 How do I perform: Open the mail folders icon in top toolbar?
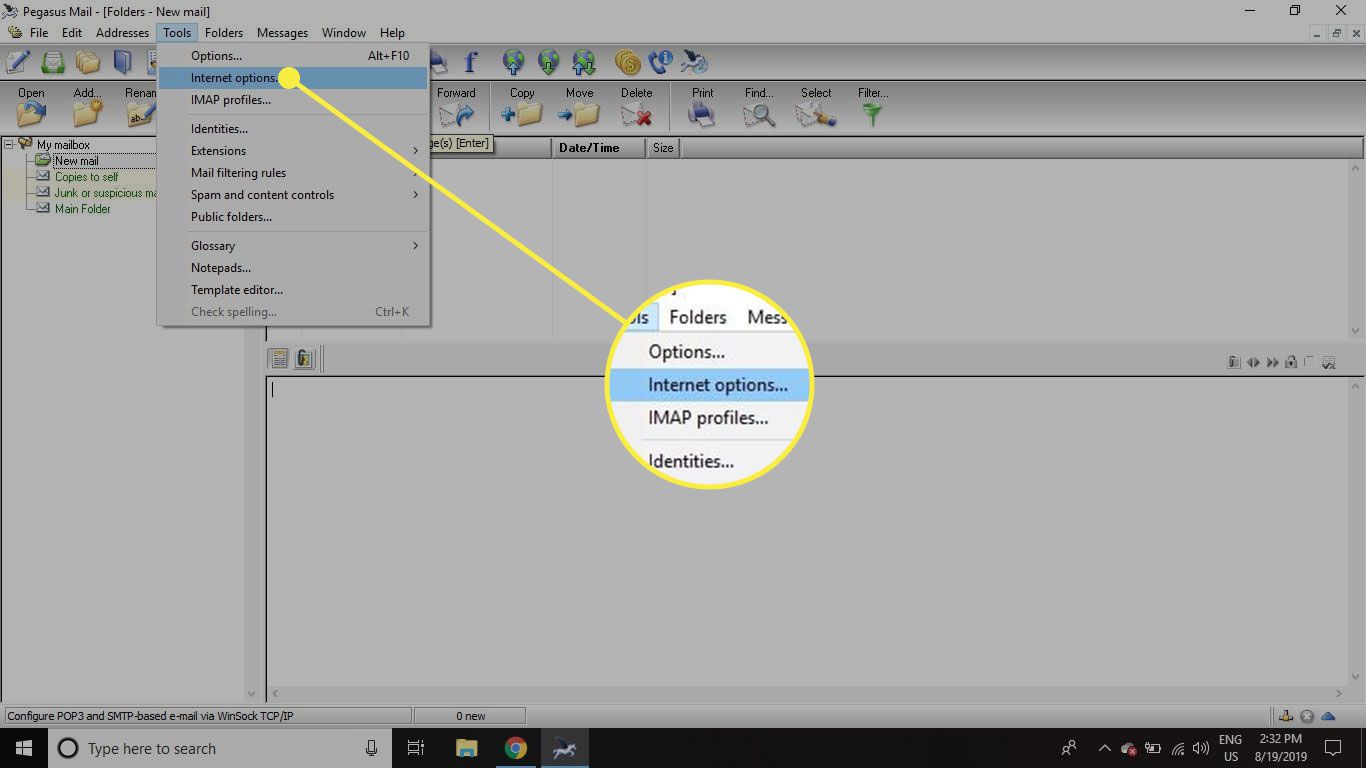tap(88, 62)
